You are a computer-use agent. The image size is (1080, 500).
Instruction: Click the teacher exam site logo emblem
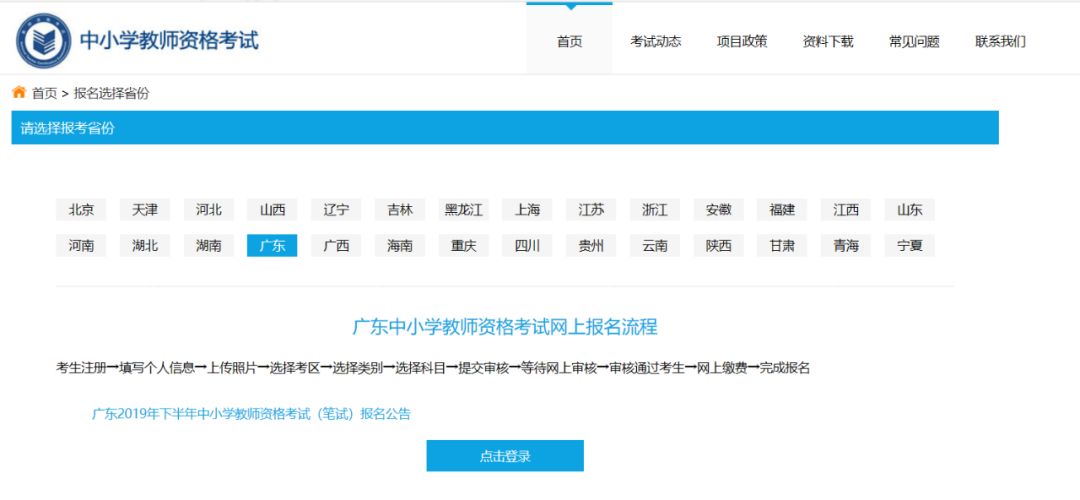click(43, 41)
